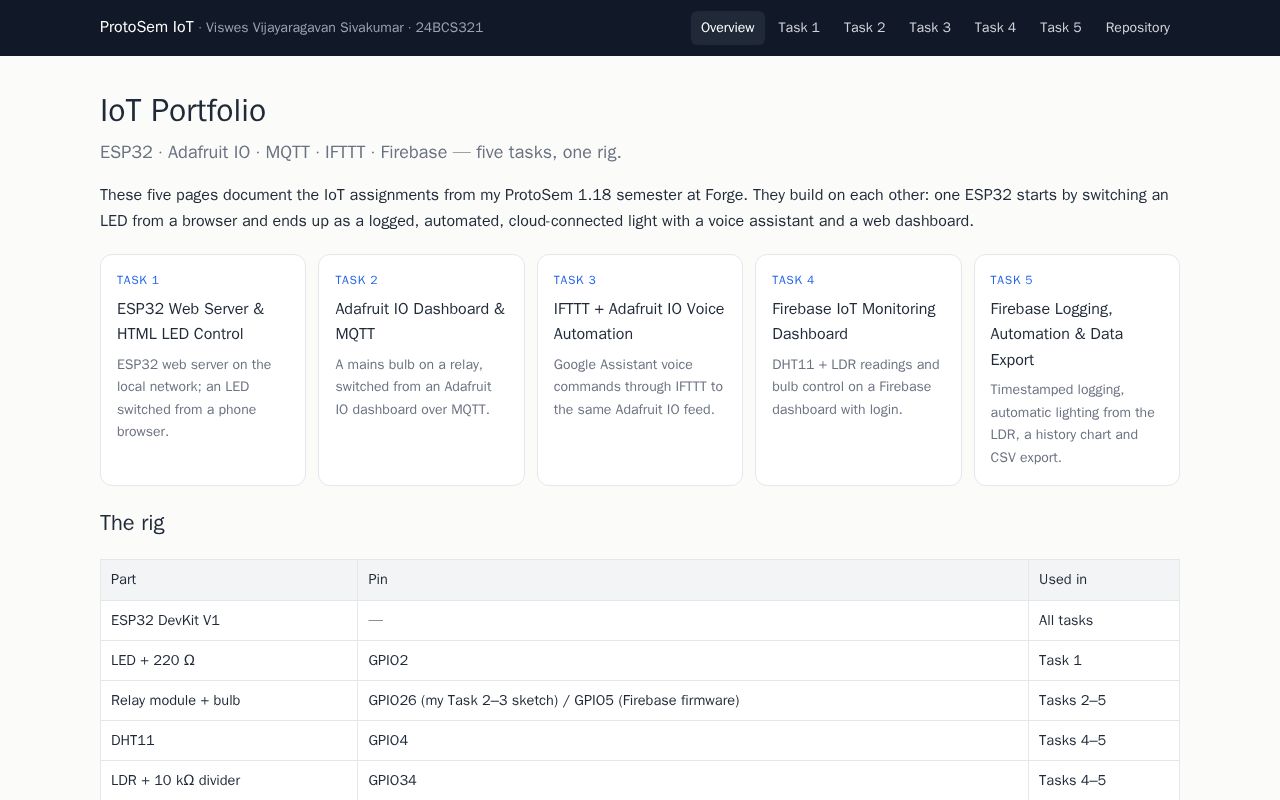Navigate to Task 5 in the navbar

[1060, 28]
